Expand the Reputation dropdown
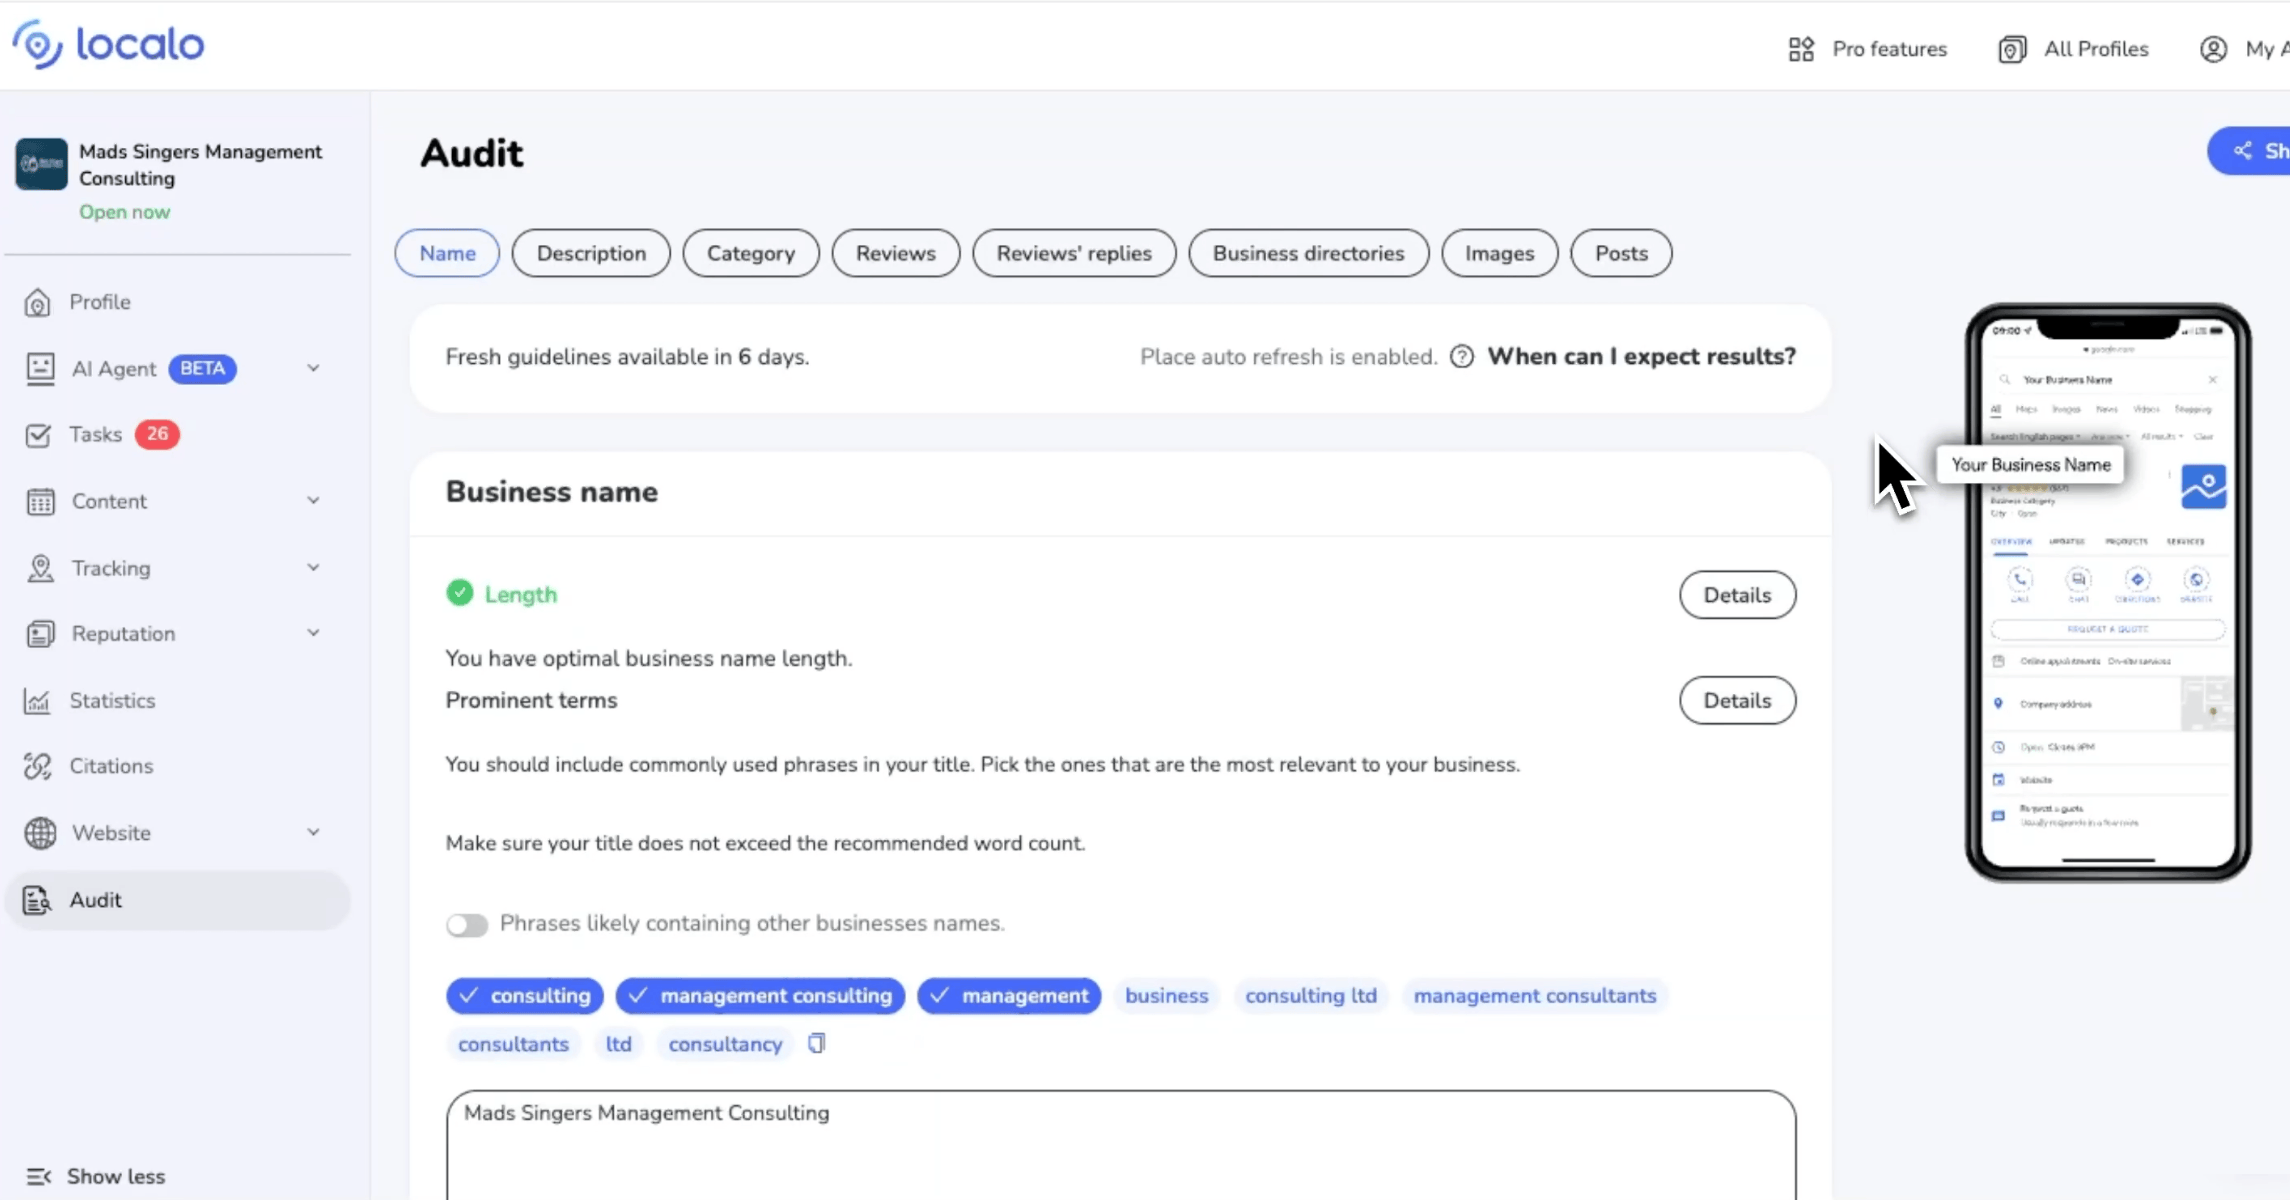The height and width of the screenshot is (1200, 2290). 314,633
